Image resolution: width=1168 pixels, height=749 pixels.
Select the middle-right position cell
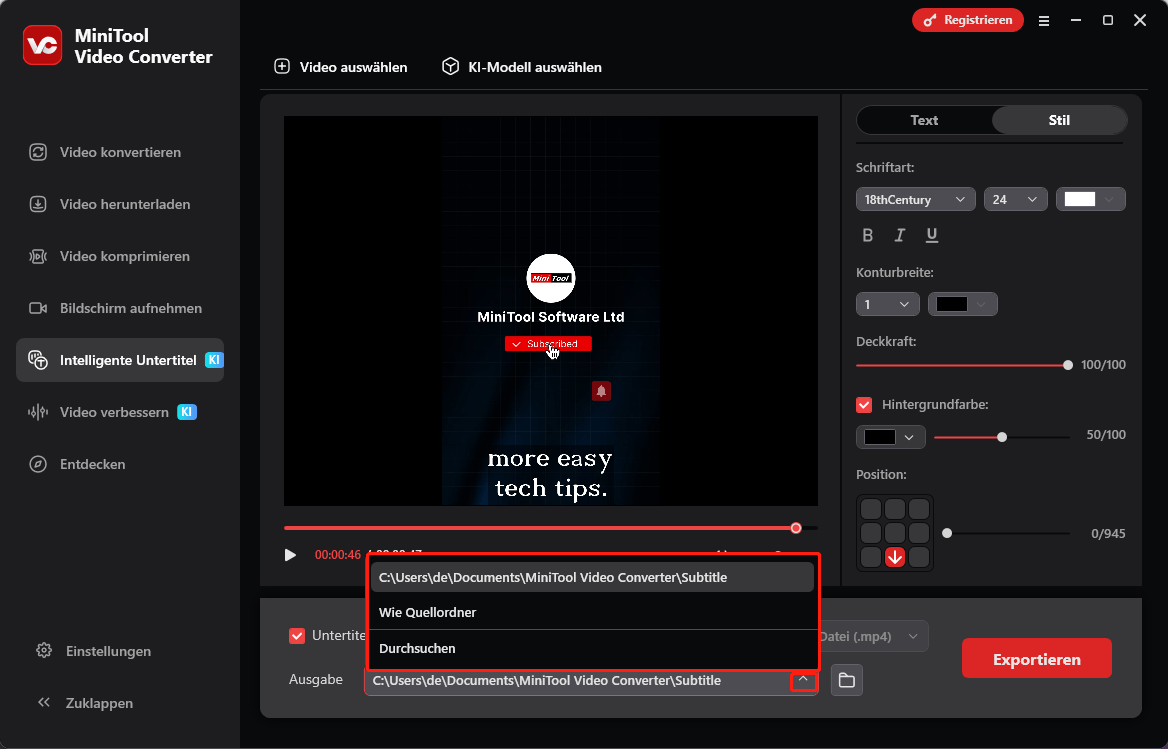point(919,533)
